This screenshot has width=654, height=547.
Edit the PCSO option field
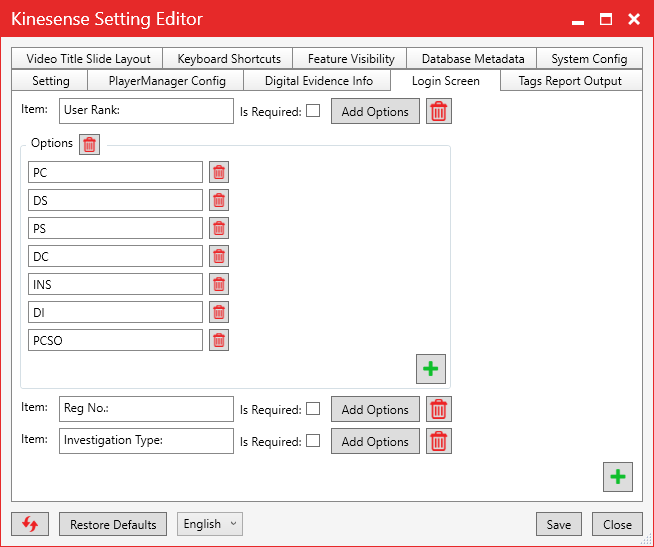tap(116, 340)
